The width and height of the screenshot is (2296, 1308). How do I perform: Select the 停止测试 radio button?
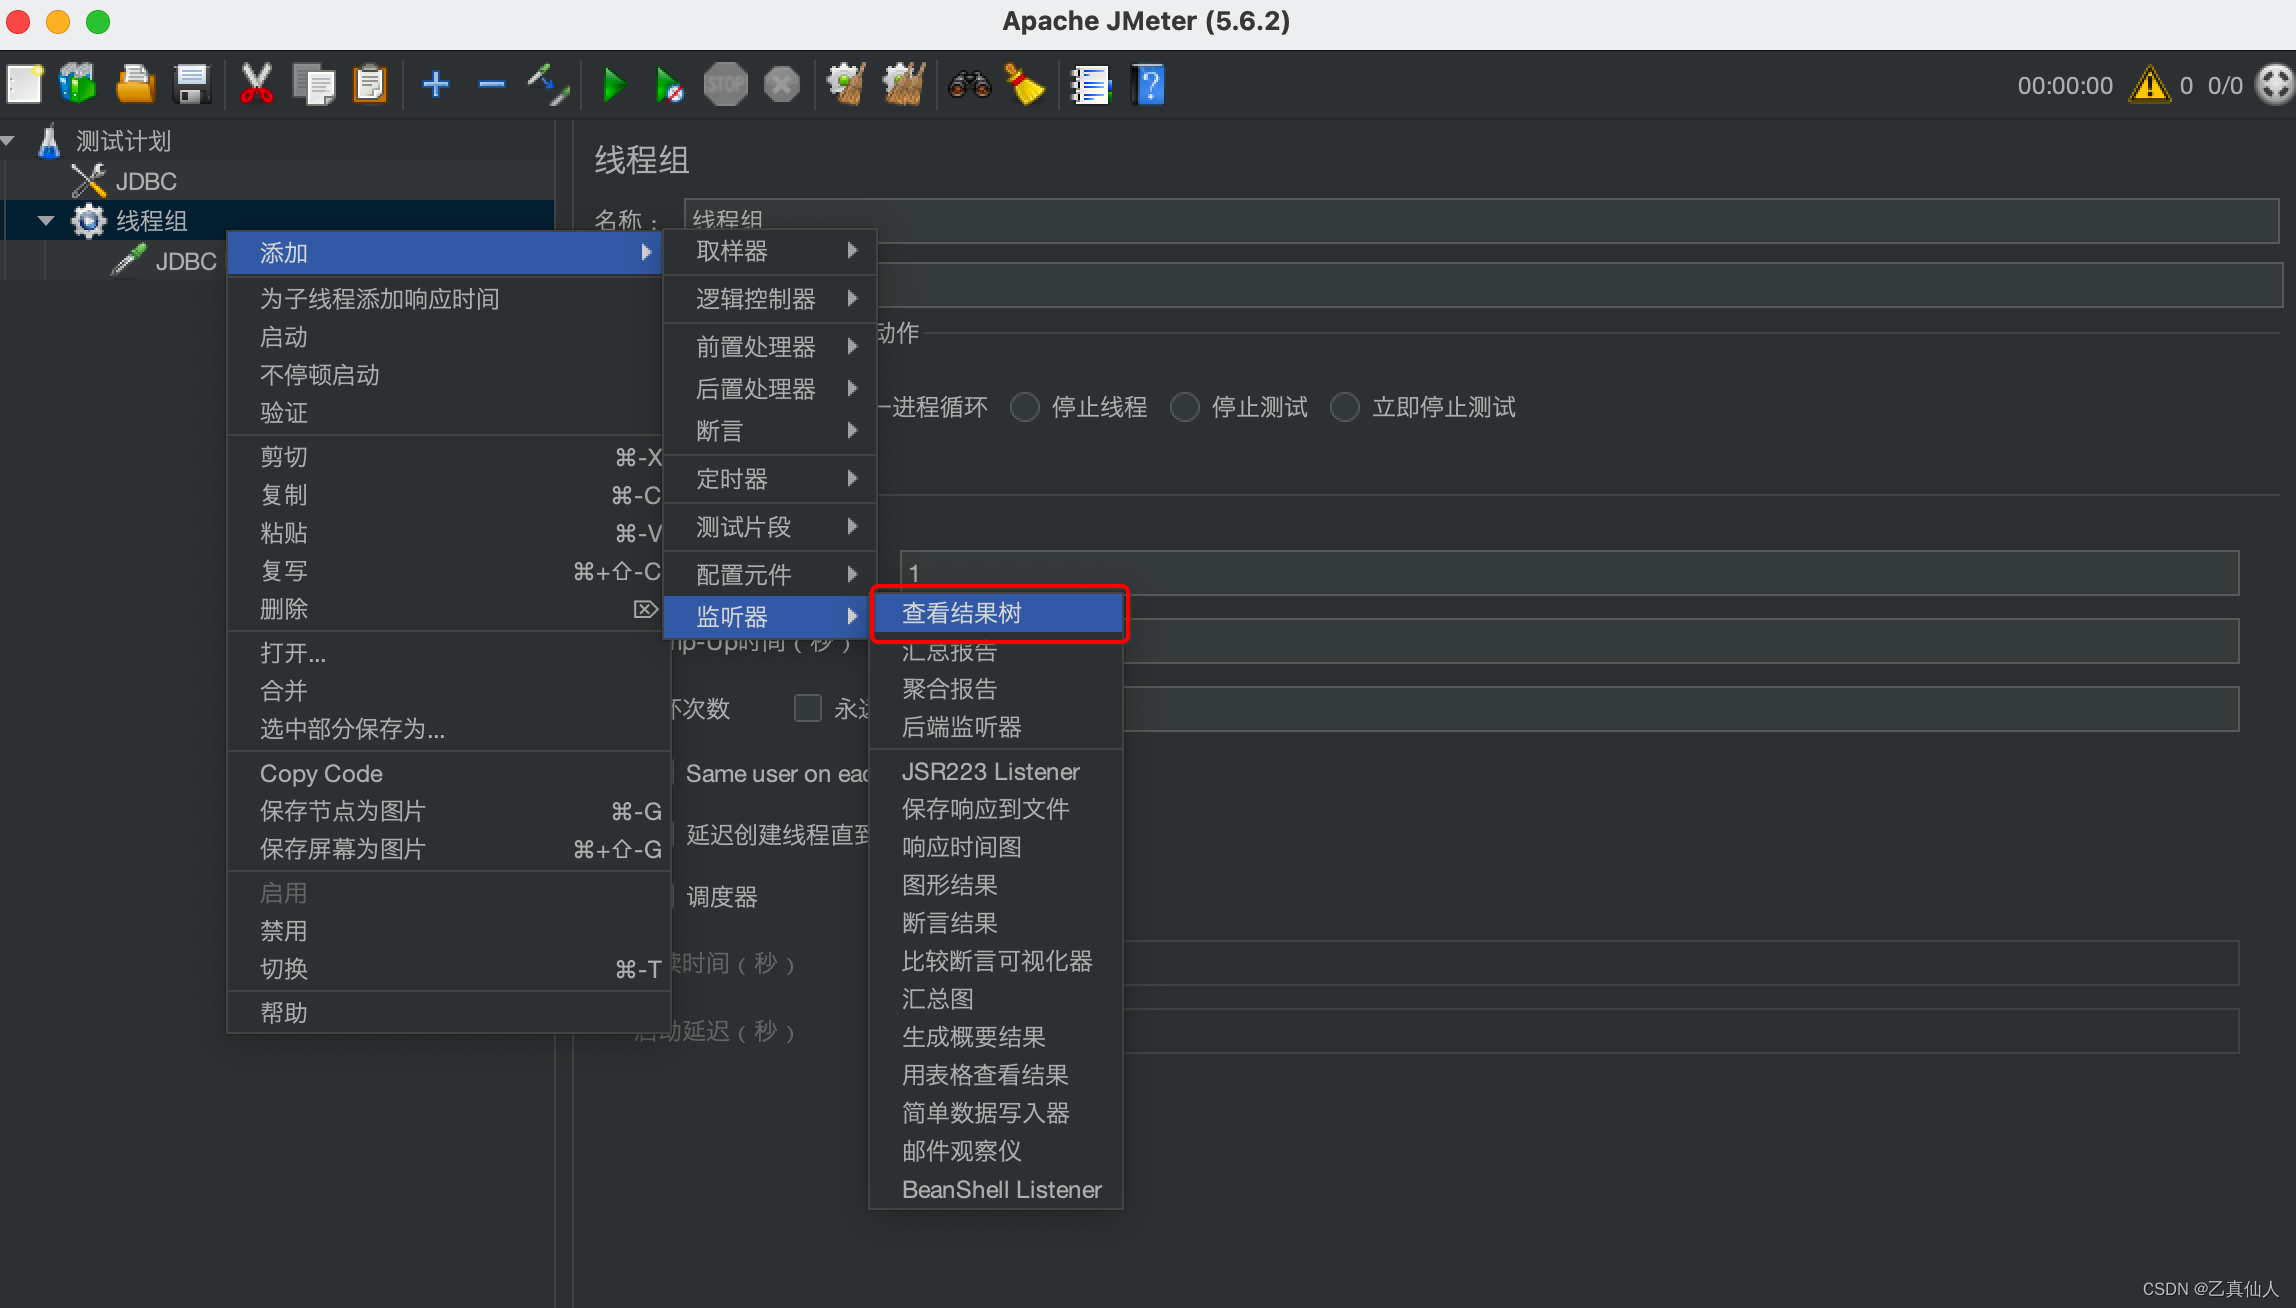pos(1185,408)
